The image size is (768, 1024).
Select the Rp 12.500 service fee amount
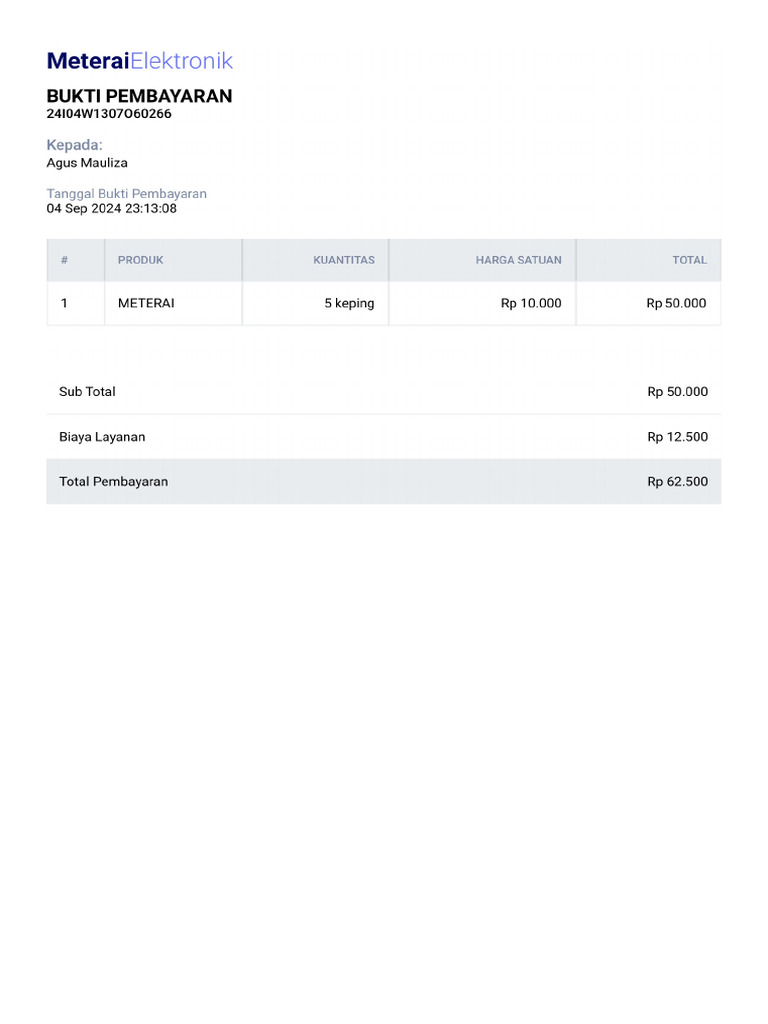[x=678, y=437]
